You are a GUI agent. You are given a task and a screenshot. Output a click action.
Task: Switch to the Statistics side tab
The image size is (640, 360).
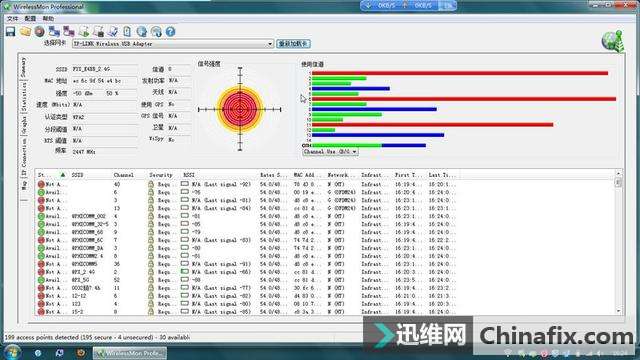(x=24, y=97)
